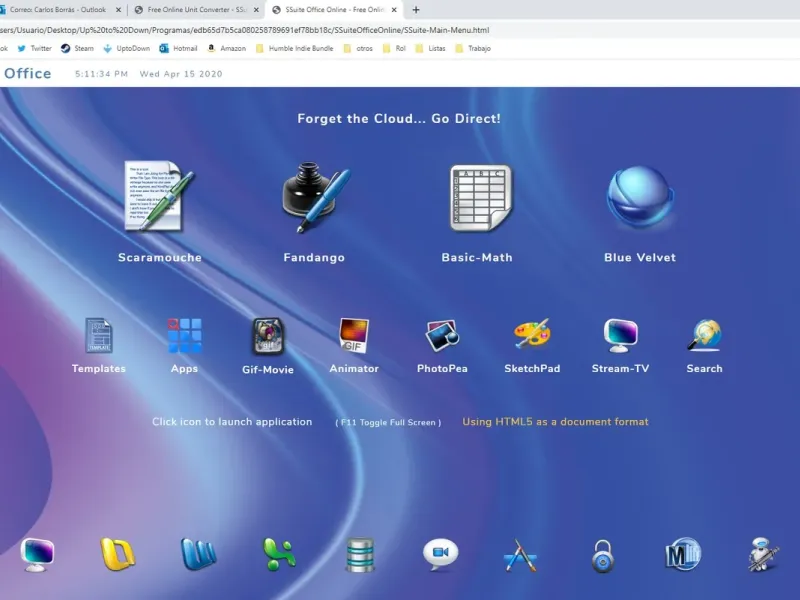Click the blue M globe icon in the dock
Screen dimensions: 800x600
pyautogui.click(x=683, y=554)
